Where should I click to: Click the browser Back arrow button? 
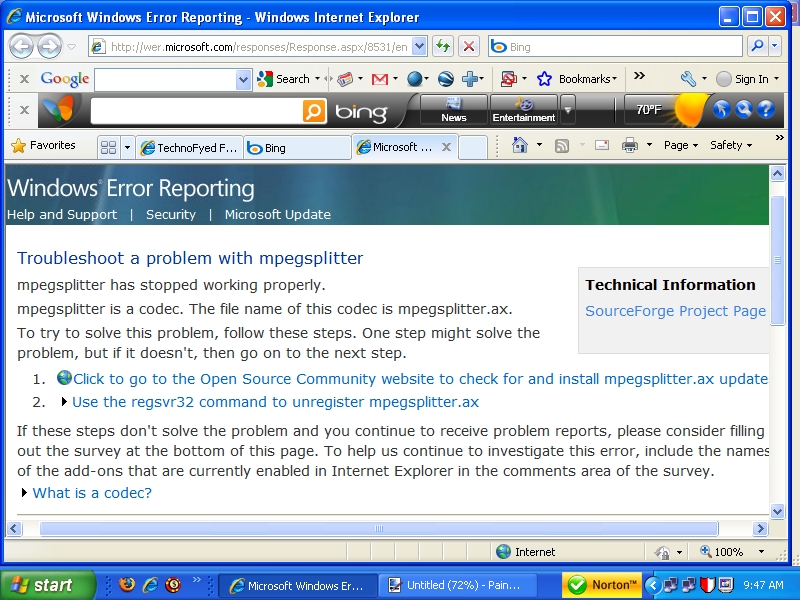pyautogui.click(x=21, y=47)
